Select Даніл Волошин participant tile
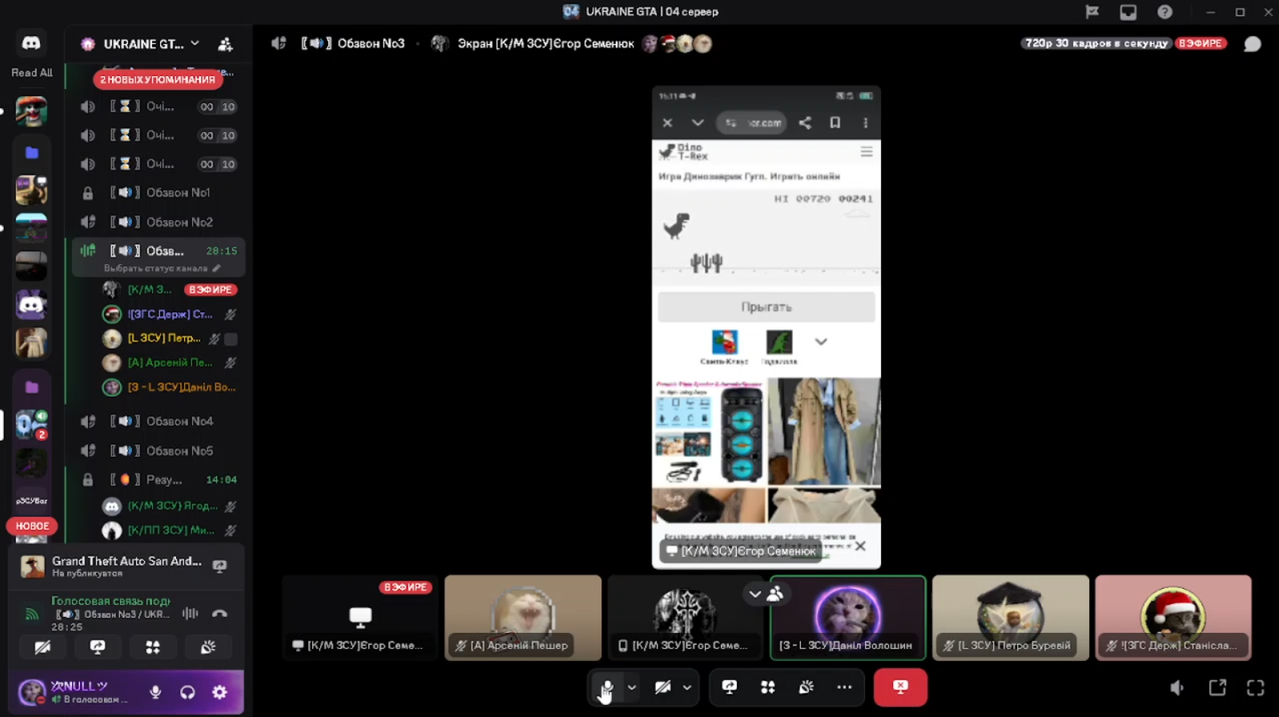The image size is (1279, 717). tap(848, 618)
